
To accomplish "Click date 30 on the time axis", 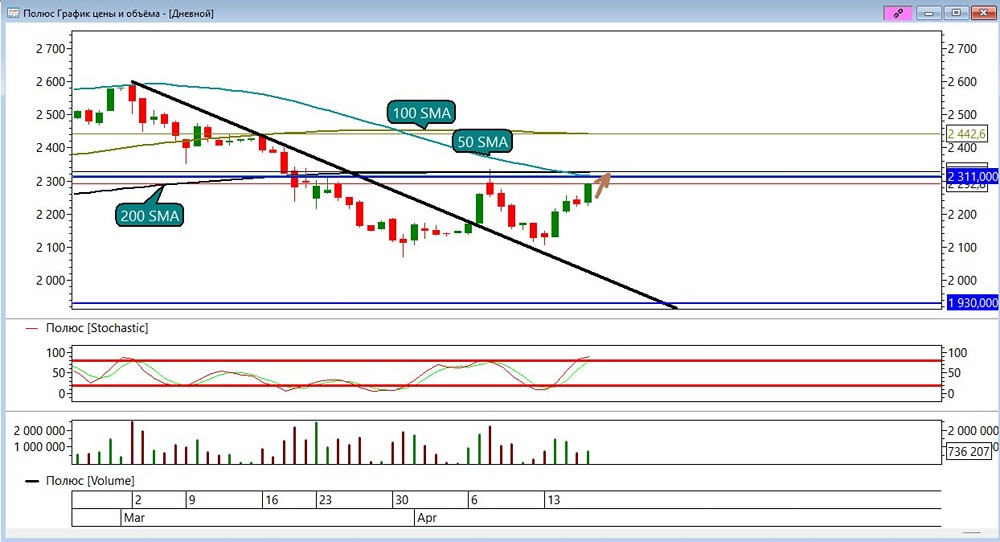I will pos(402,500).
